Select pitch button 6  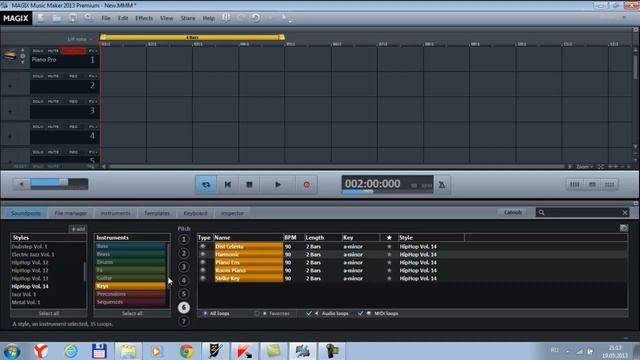(x=184, y=307)
